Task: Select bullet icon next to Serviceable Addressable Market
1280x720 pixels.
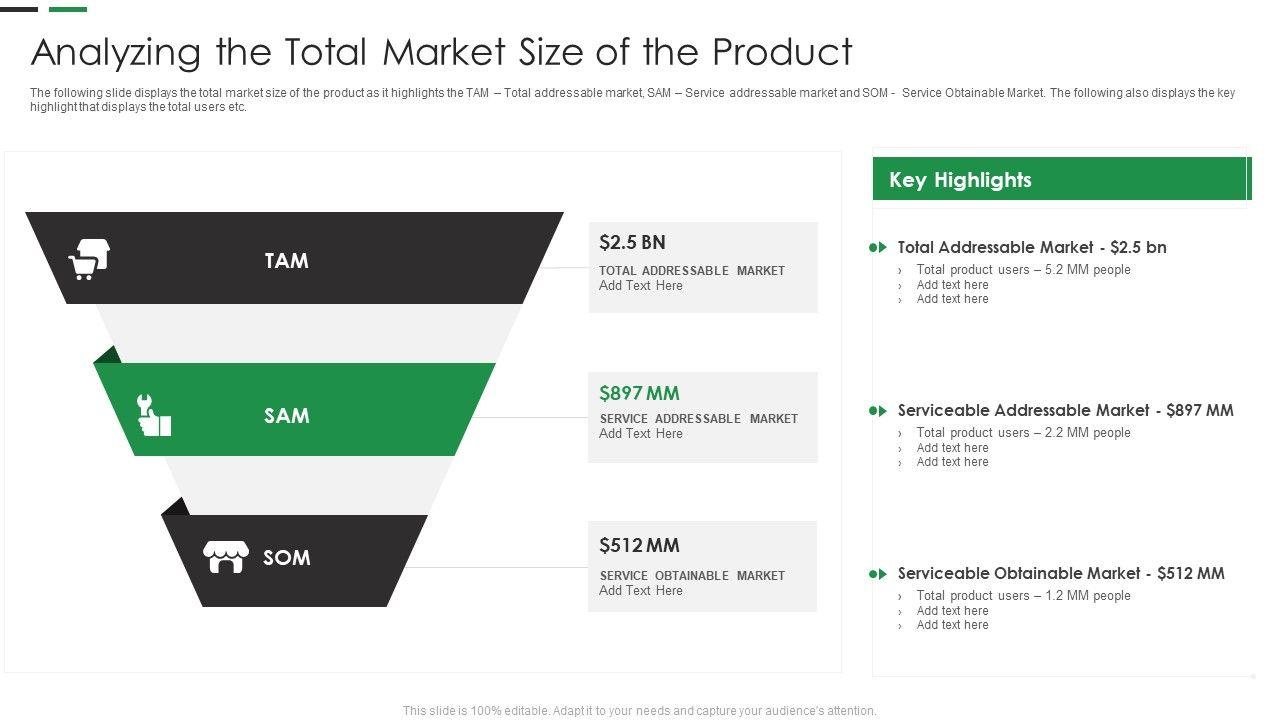Action: (878, 410)
